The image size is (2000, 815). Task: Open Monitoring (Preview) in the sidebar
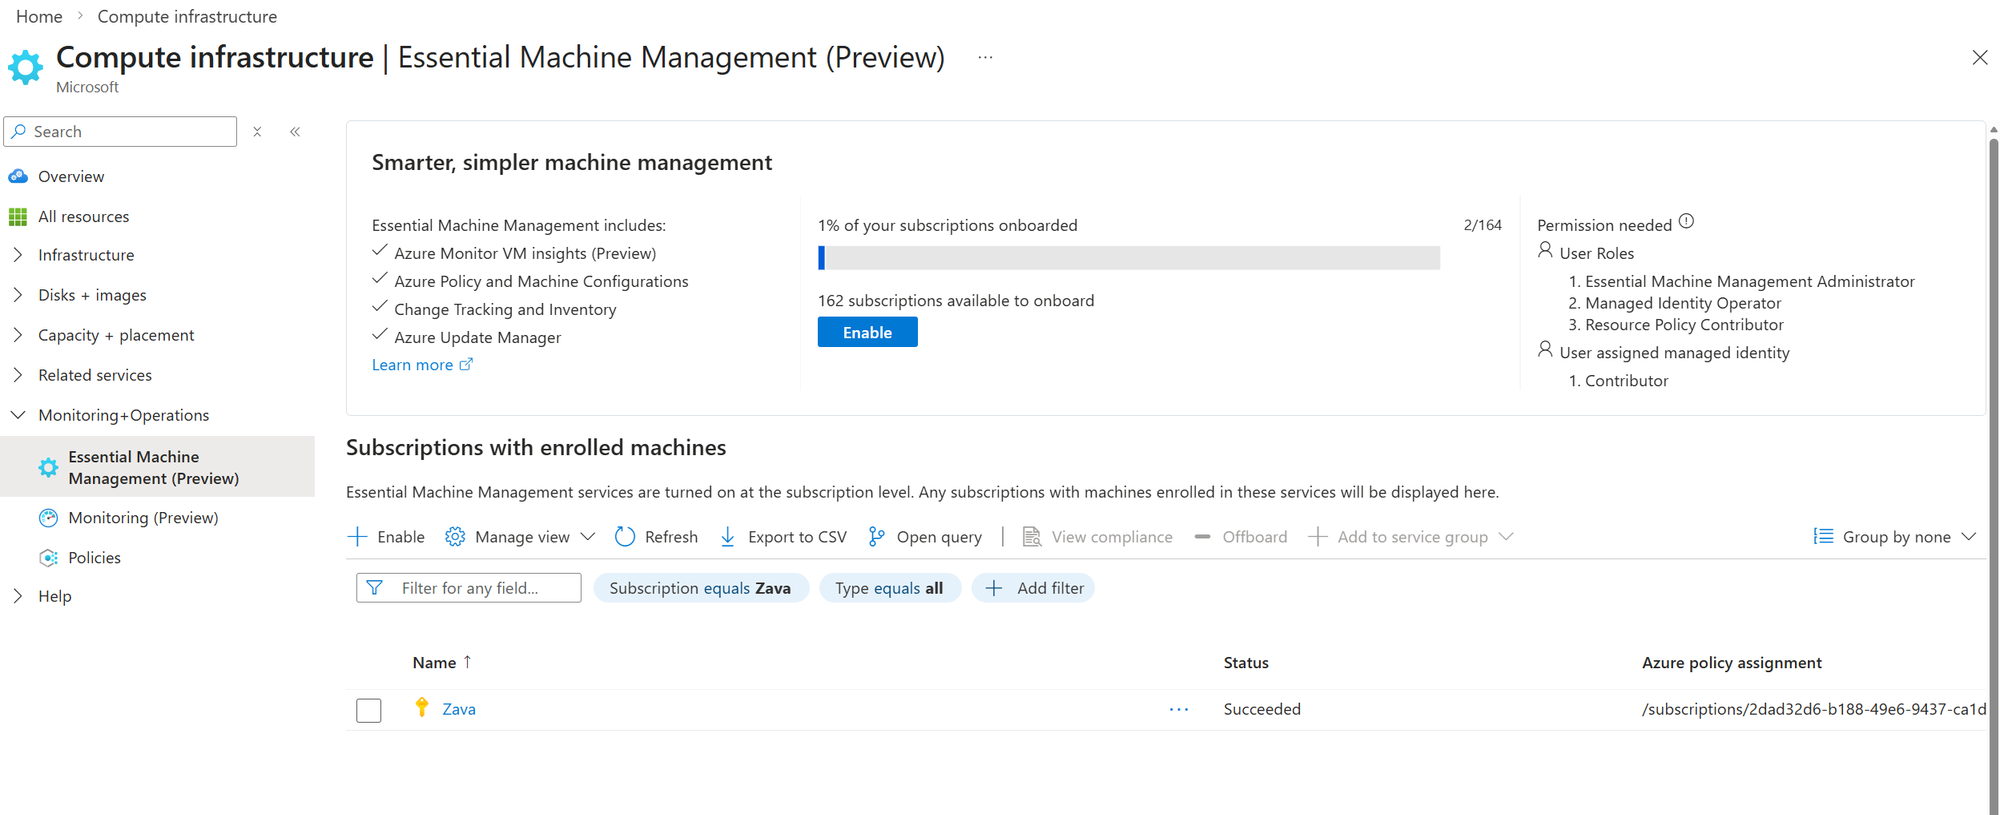coord(143,518)
